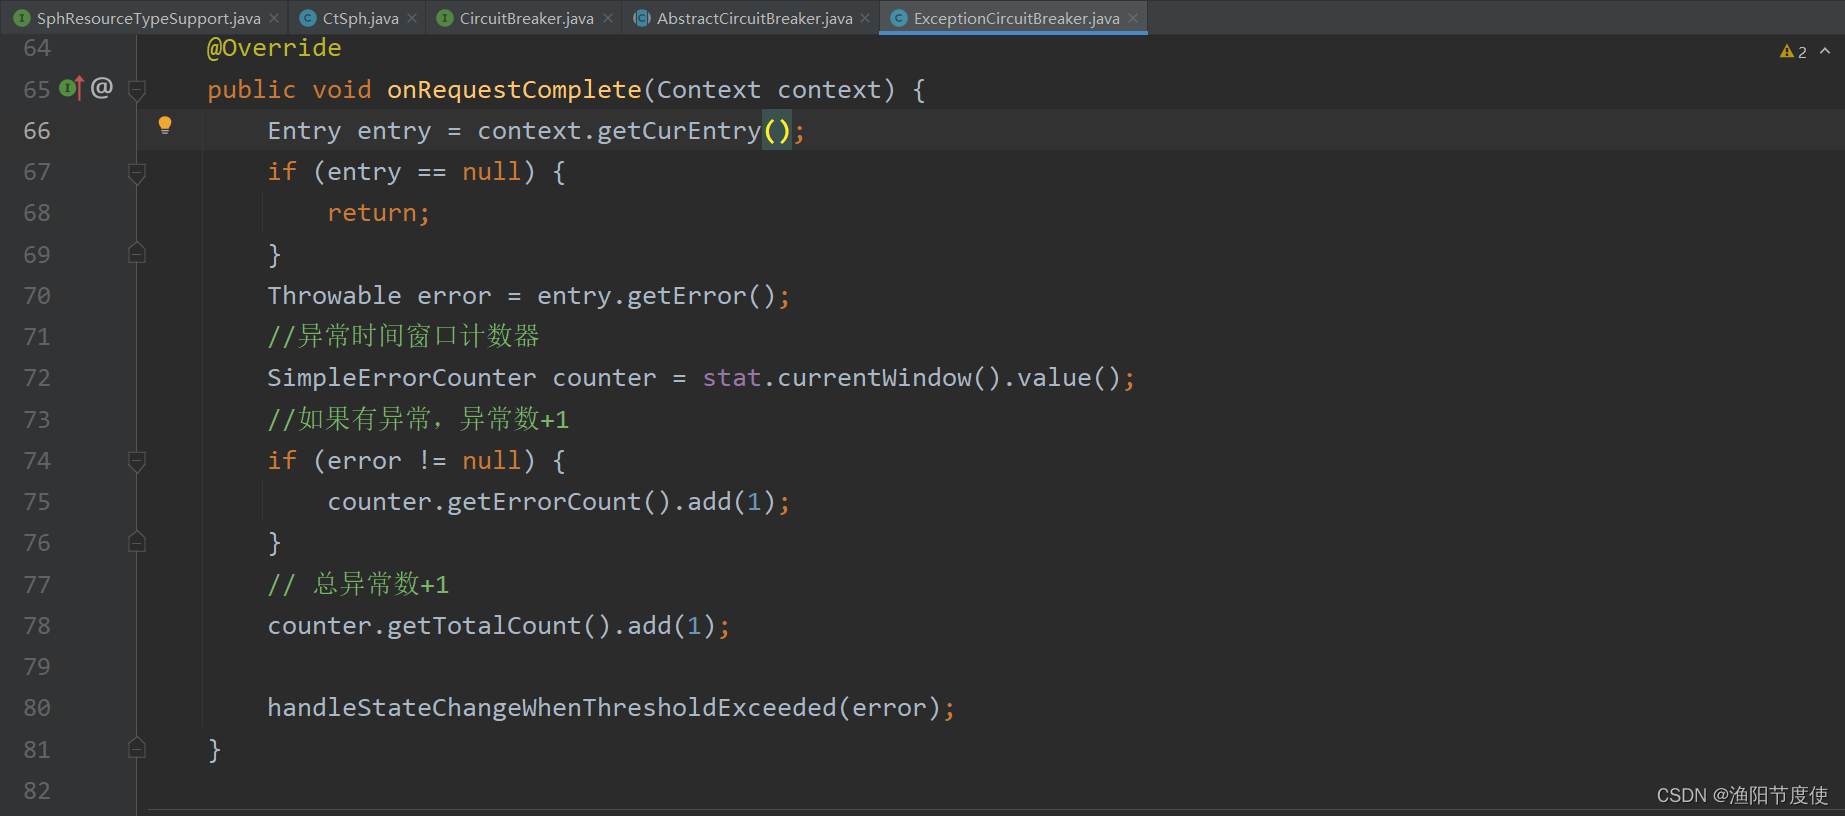Jump to previous highlighted problem using up arrow
The height and width of the screenshot is (816, 1845).
(1825, 51)
